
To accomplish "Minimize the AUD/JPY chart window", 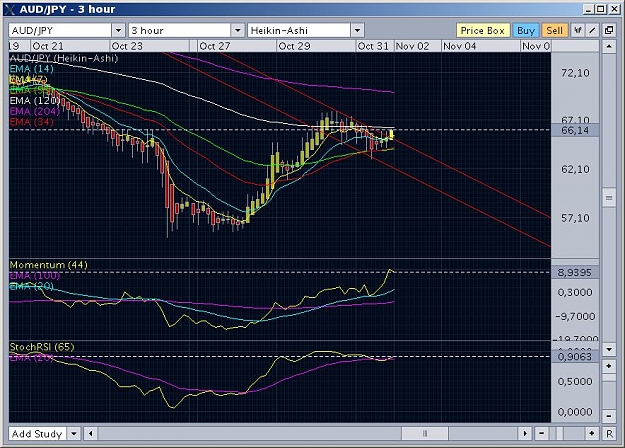I will pyautogui.click(x=588, y=9).
